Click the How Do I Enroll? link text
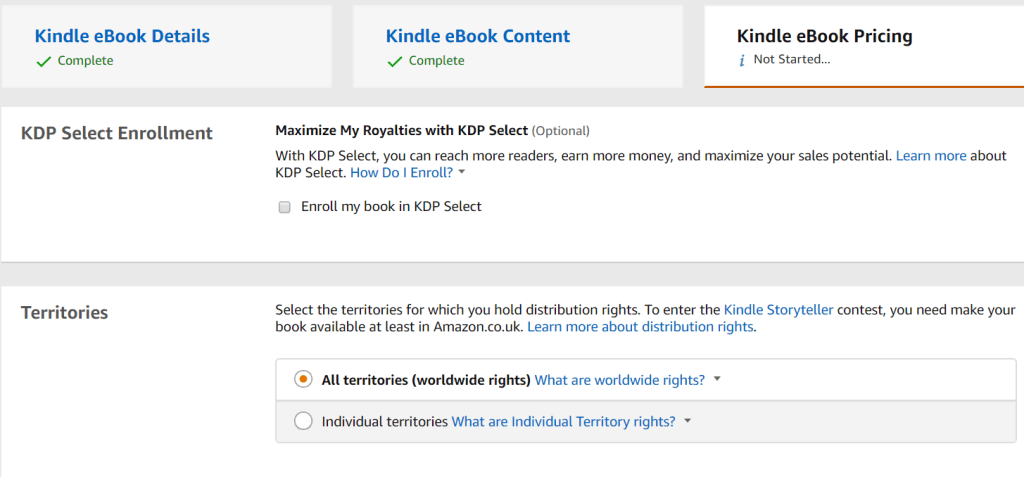1024x477 pixels. 401,173
